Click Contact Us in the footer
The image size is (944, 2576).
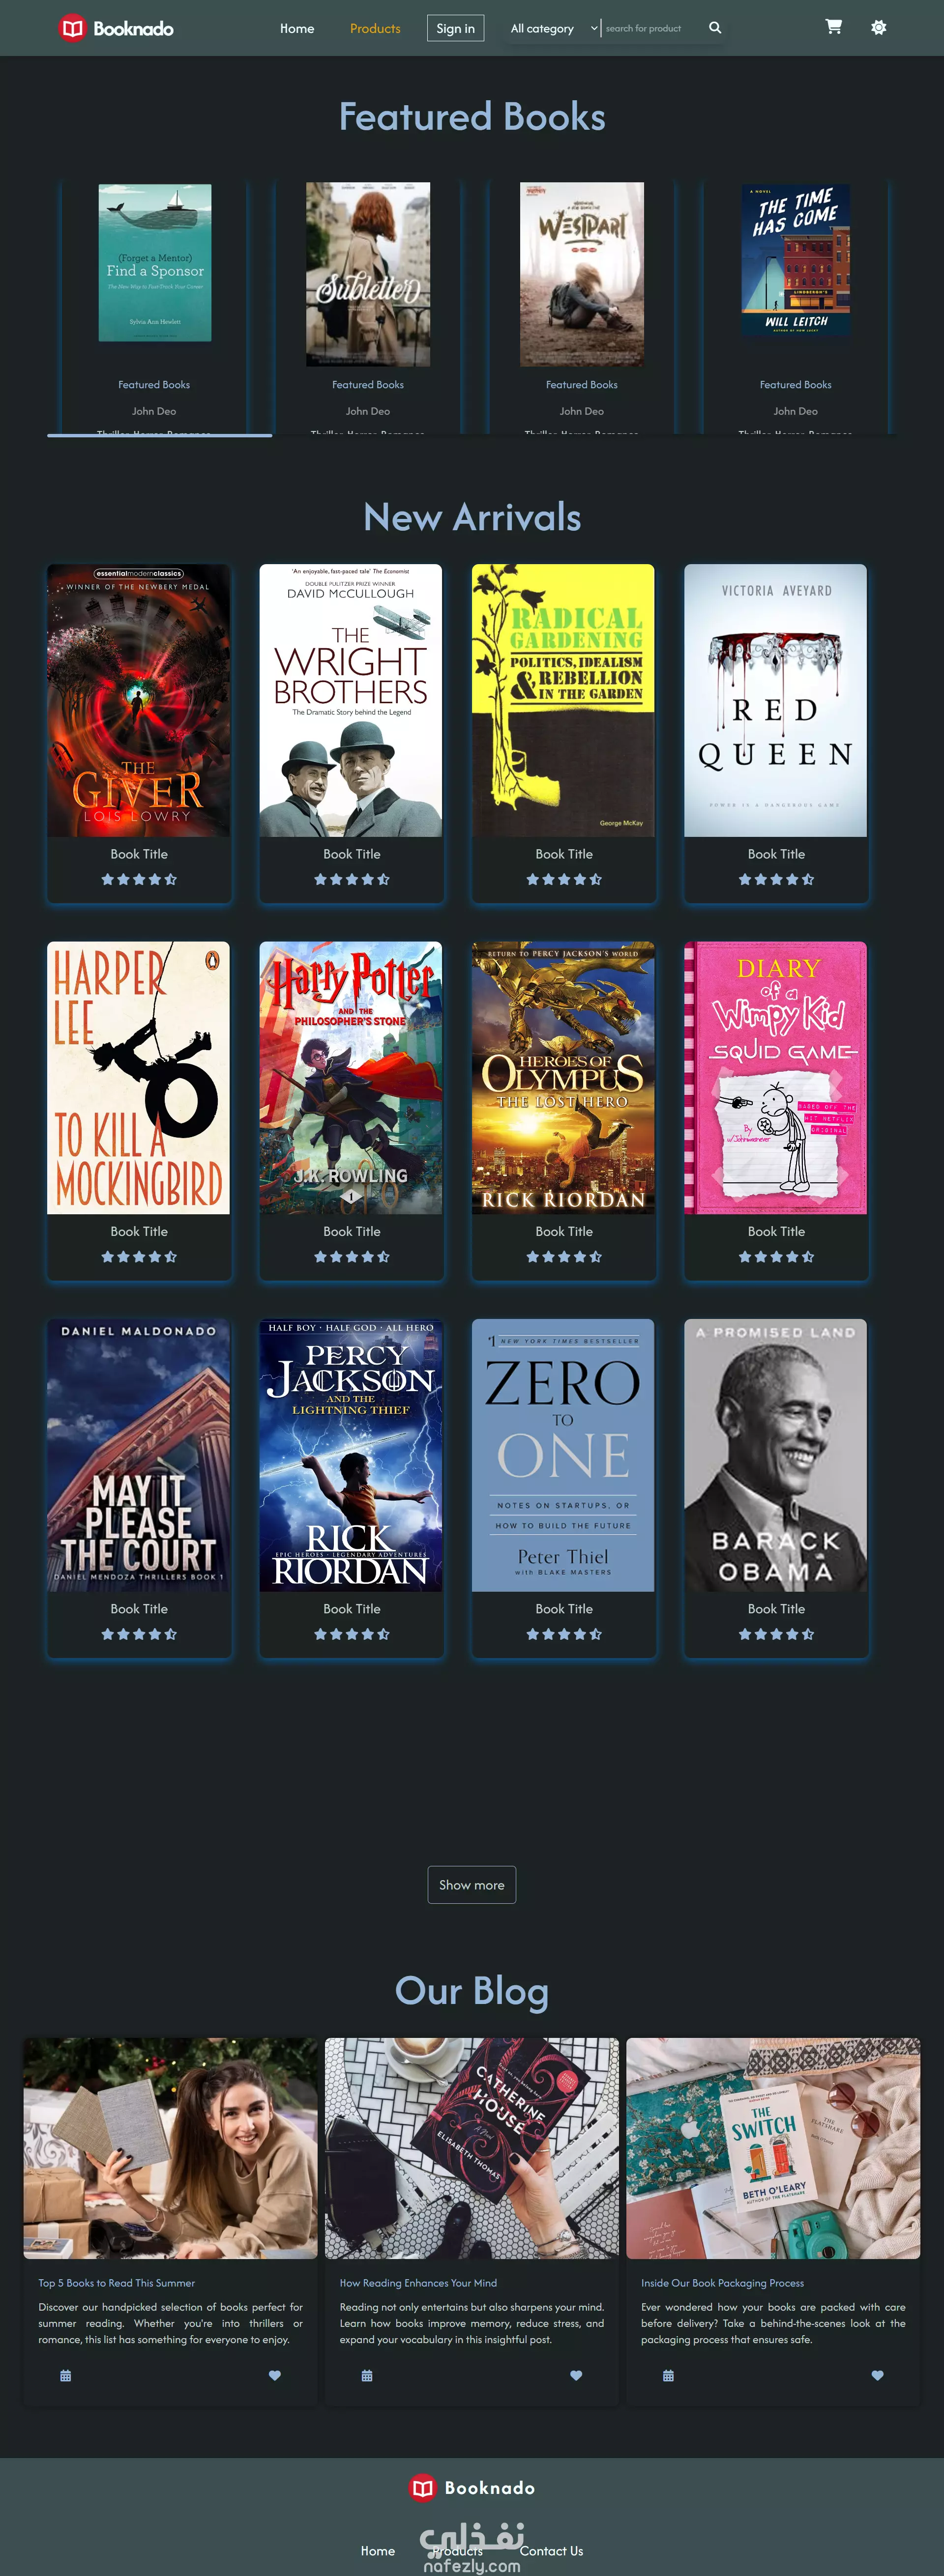click(551, 2550)
